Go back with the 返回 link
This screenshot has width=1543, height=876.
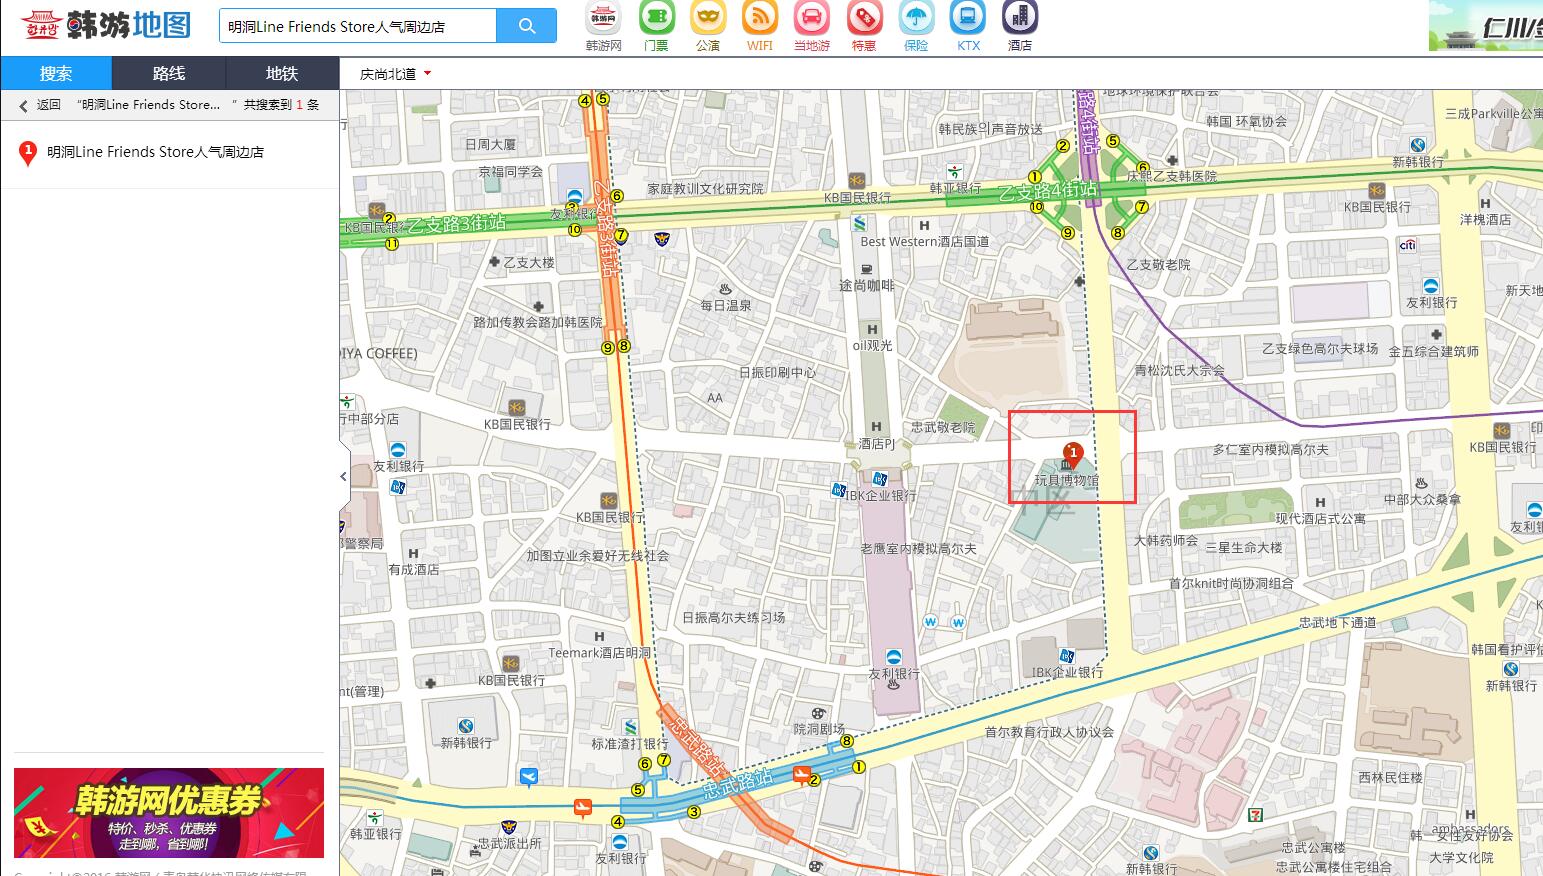point(40,105)
